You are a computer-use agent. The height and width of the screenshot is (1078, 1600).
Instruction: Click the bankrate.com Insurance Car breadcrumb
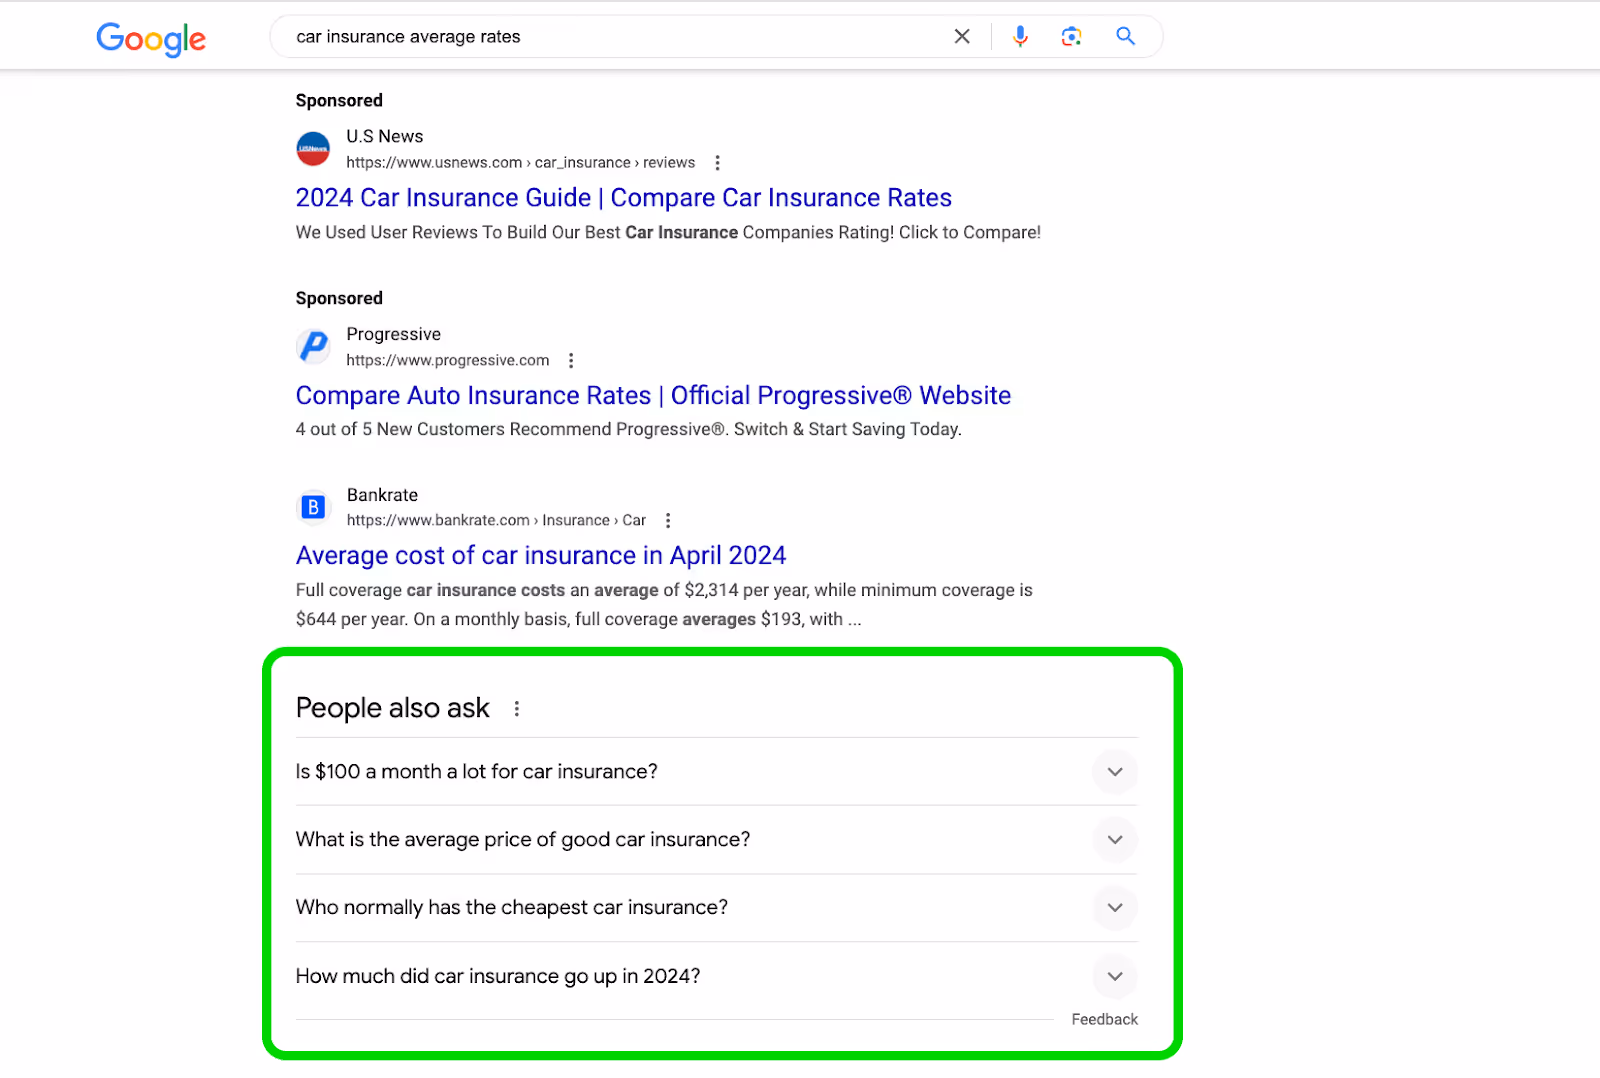click(496, 521)
